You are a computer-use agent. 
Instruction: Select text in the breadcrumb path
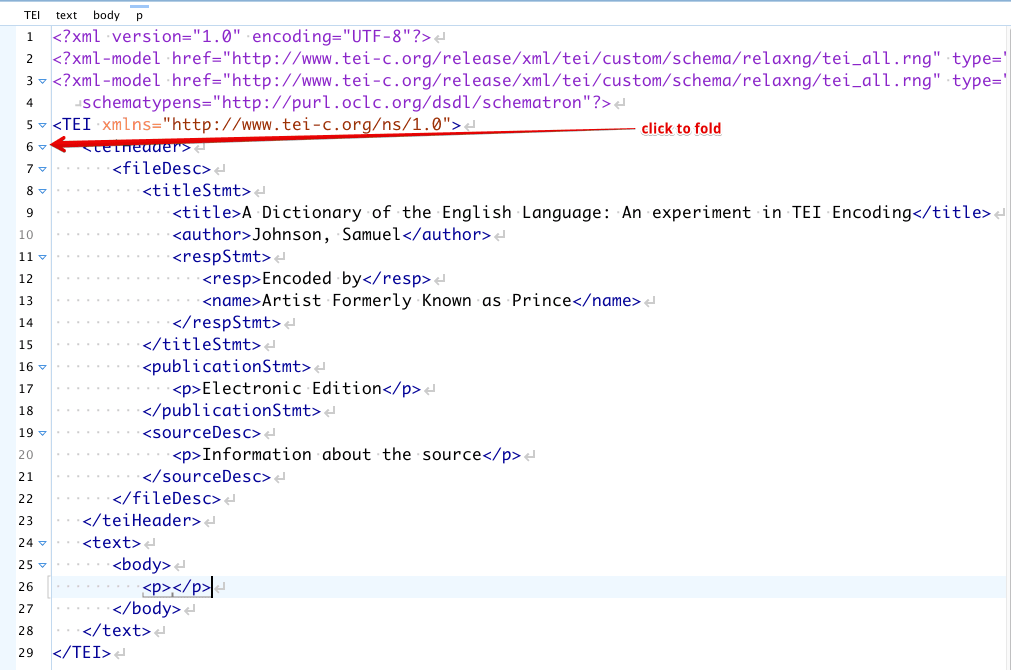click(x=66, y=16)
